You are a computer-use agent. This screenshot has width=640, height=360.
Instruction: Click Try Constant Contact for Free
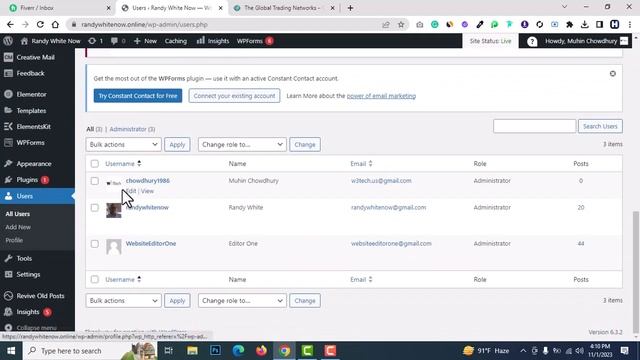click(138, 96)
